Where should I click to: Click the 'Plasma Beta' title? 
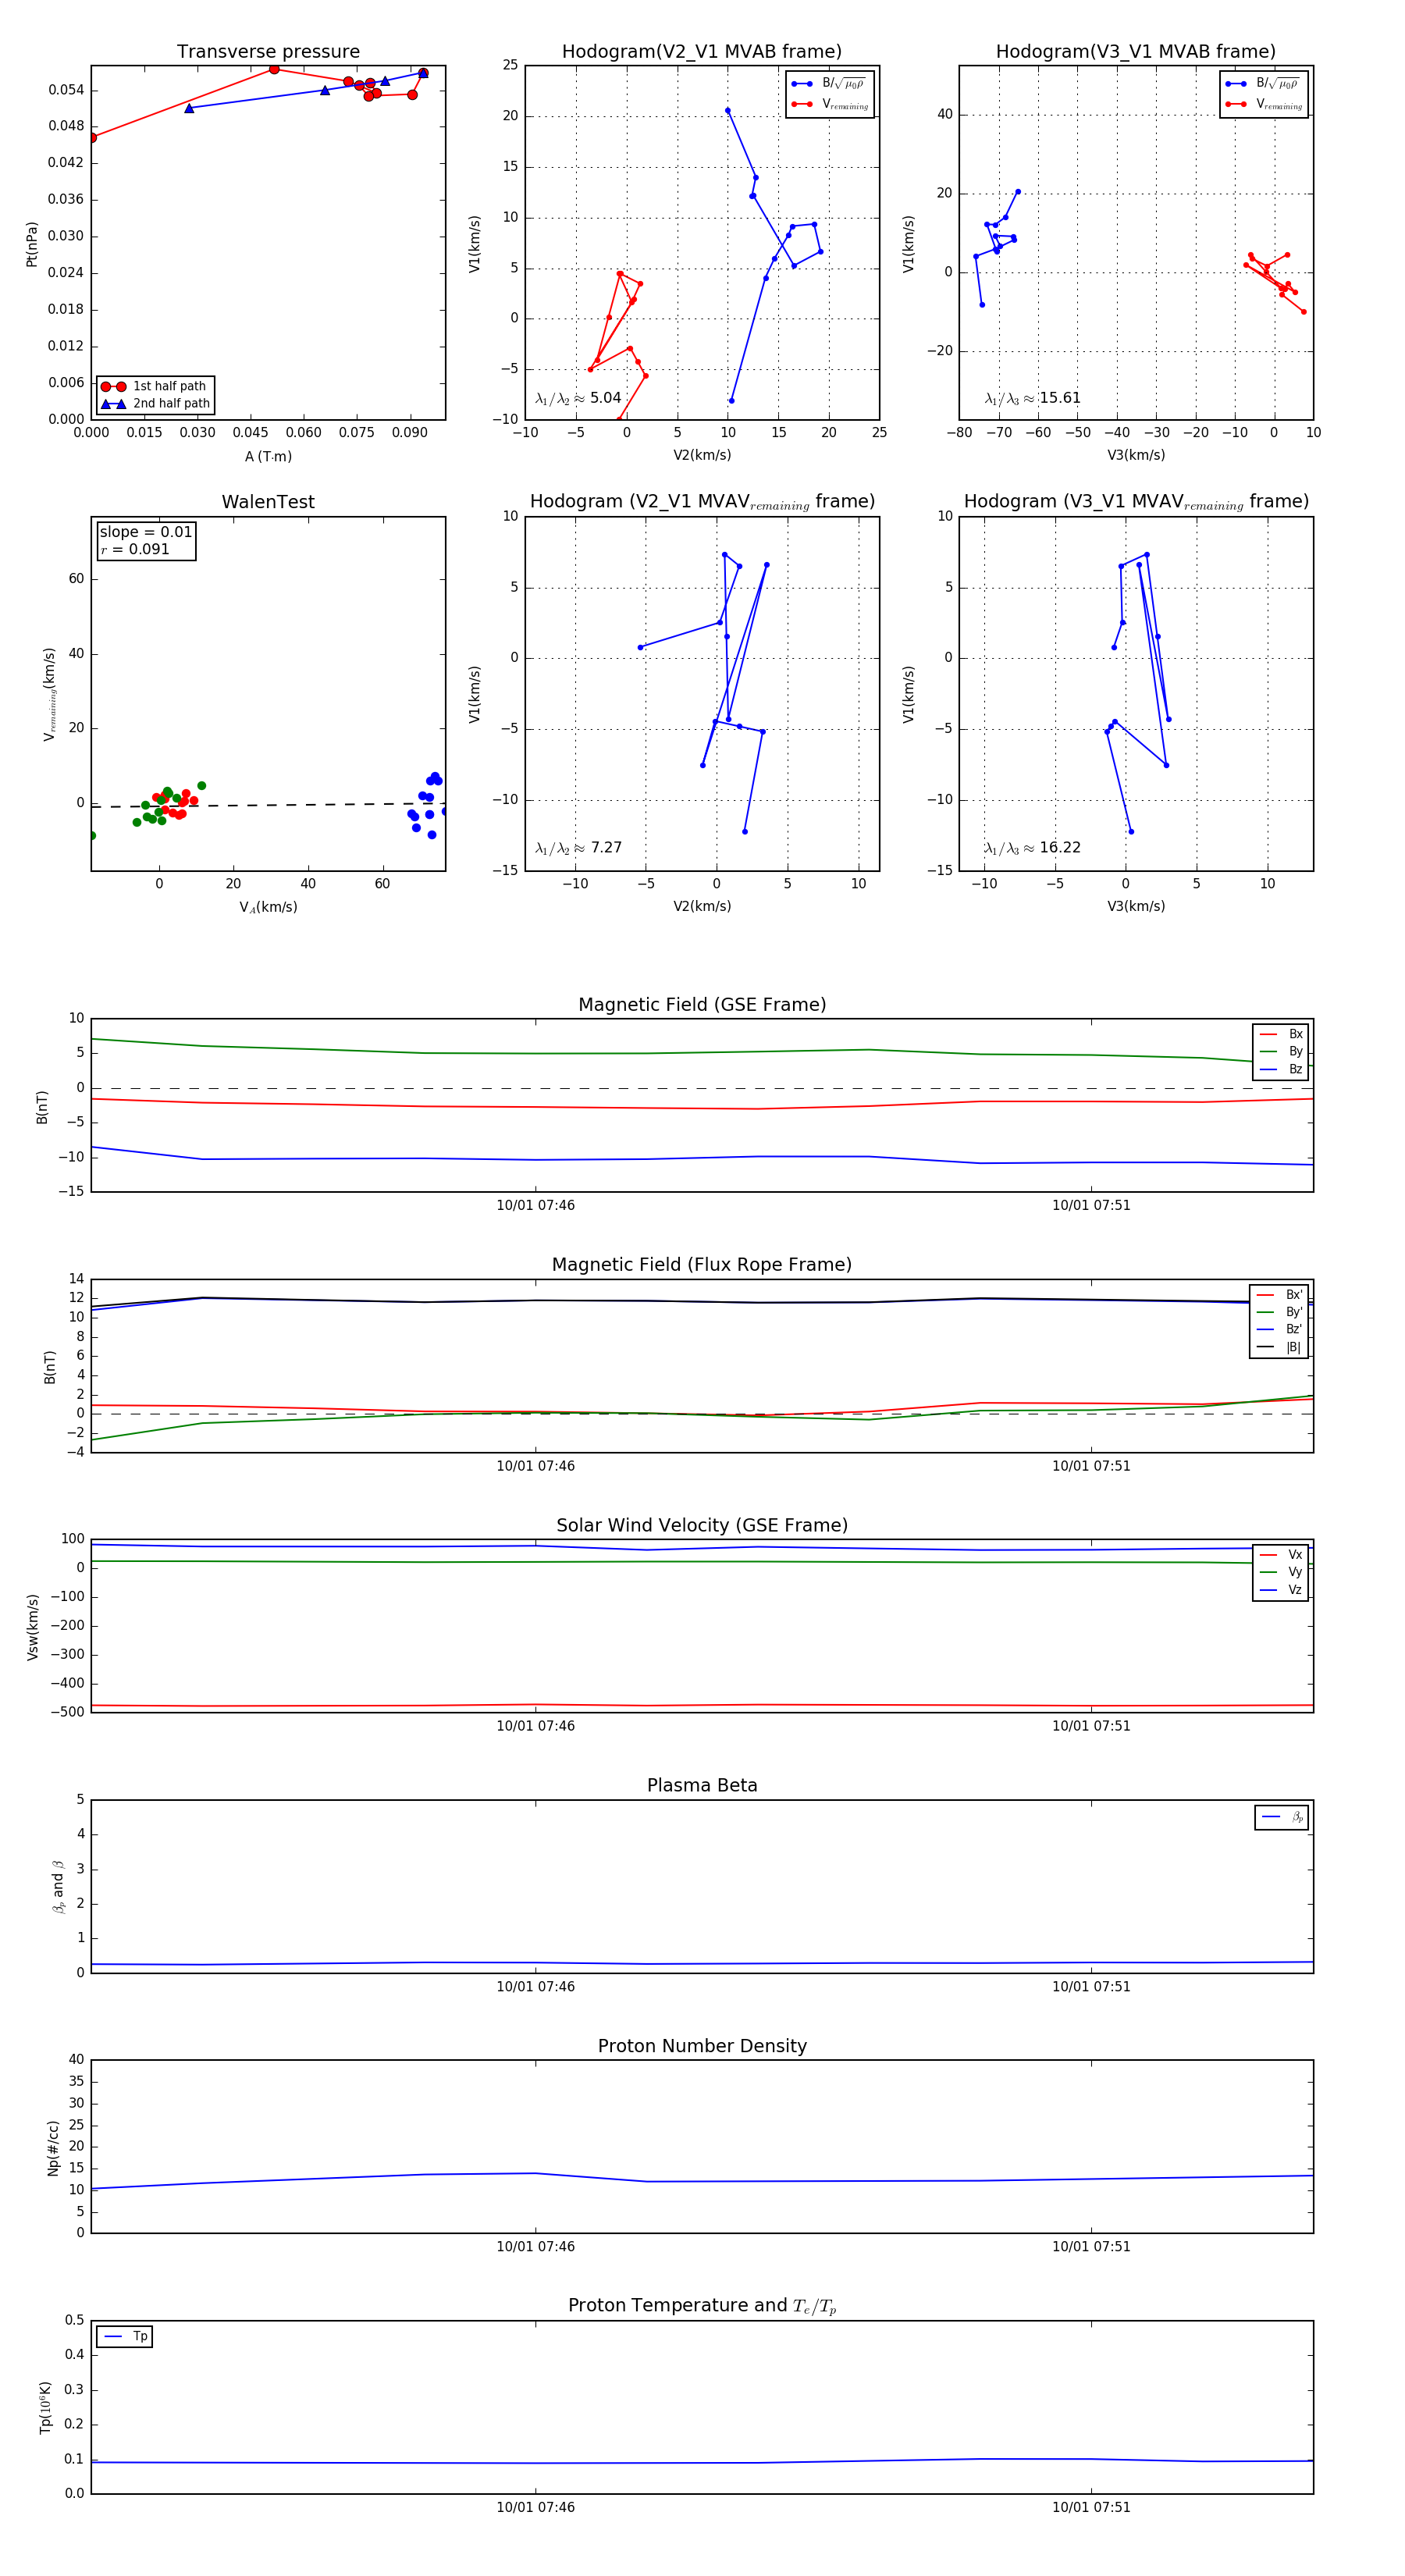pyautogui.click(x=702, y=1786)
